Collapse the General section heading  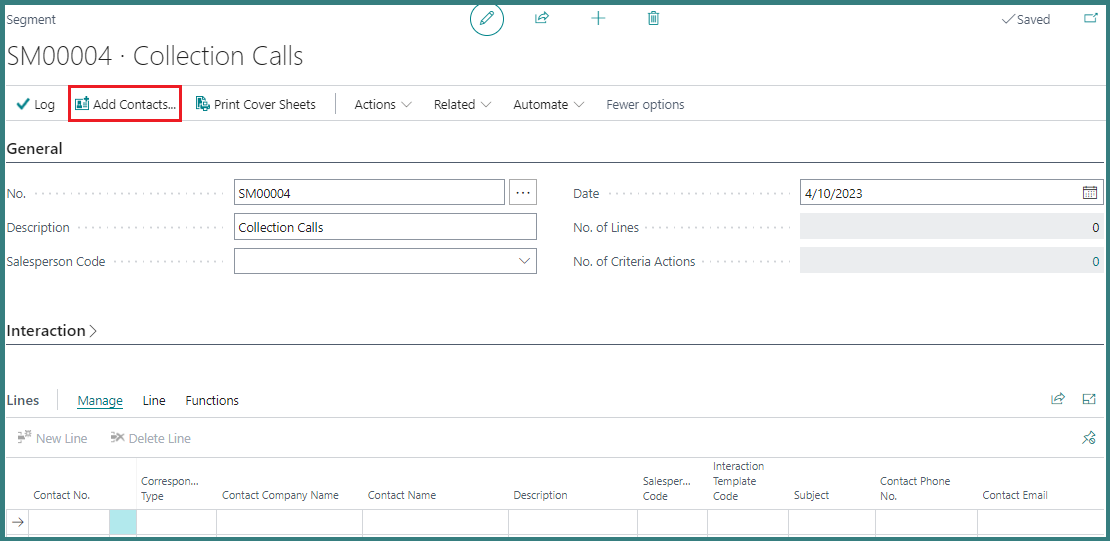(x=34, y=149)
